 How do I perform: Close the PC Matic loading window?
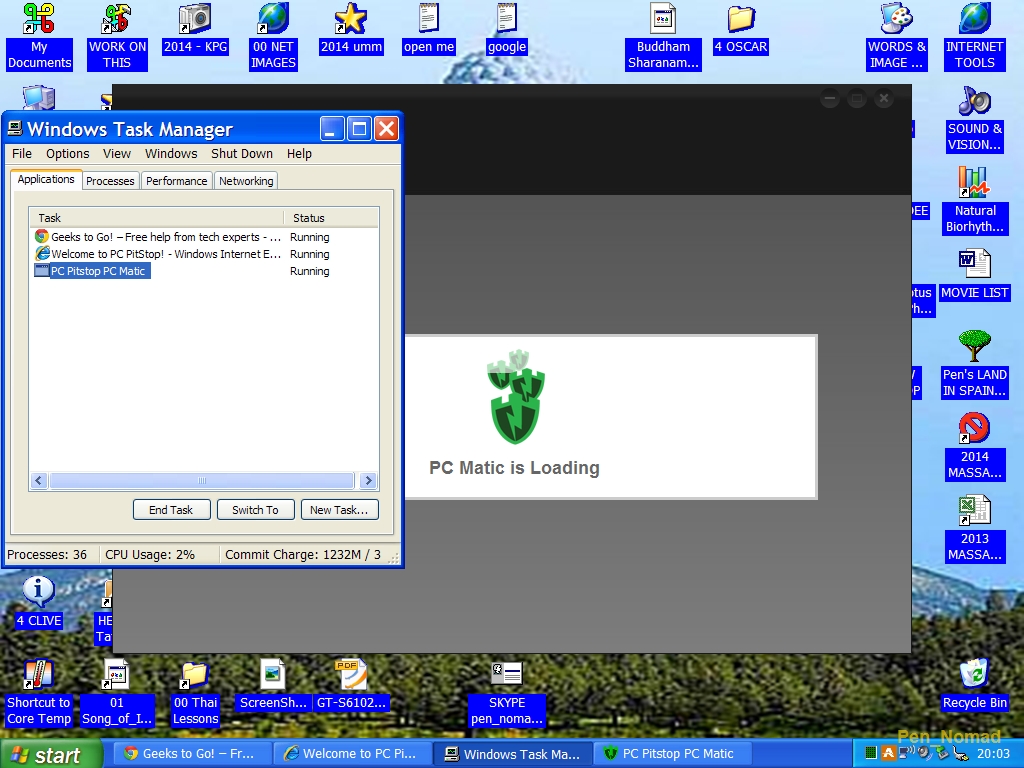tap(884, 99)
